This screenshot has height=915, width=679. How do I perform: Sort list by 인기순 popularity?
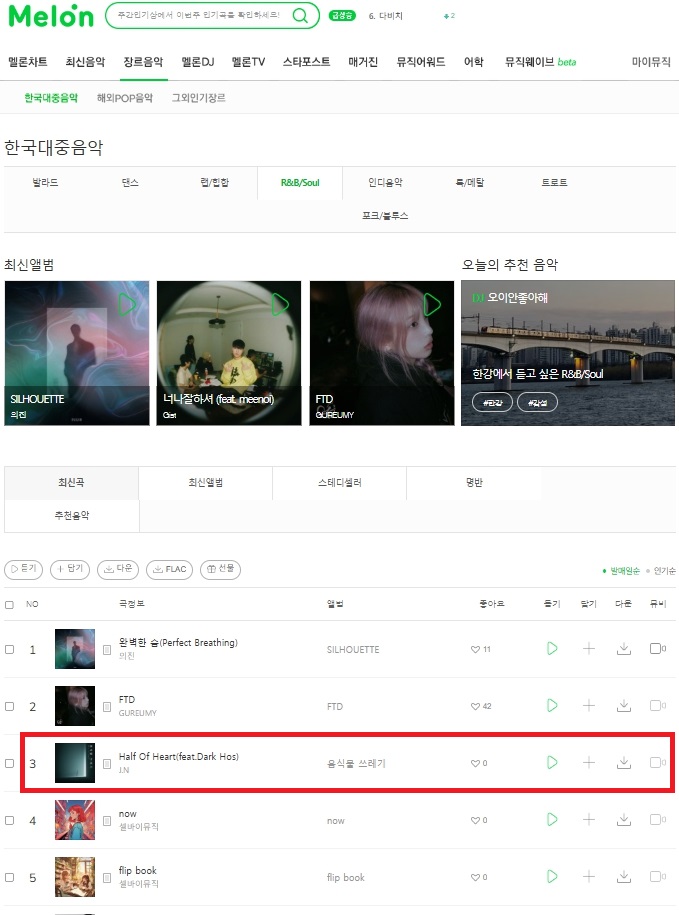[664, 570]
